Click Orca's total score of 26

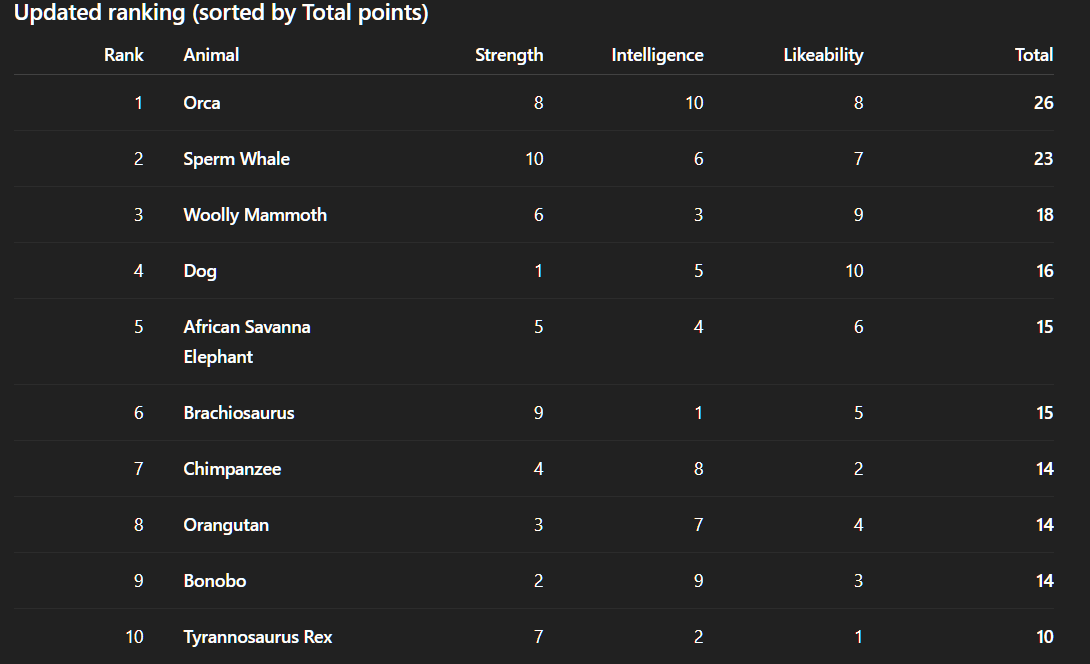(1043, 103)
